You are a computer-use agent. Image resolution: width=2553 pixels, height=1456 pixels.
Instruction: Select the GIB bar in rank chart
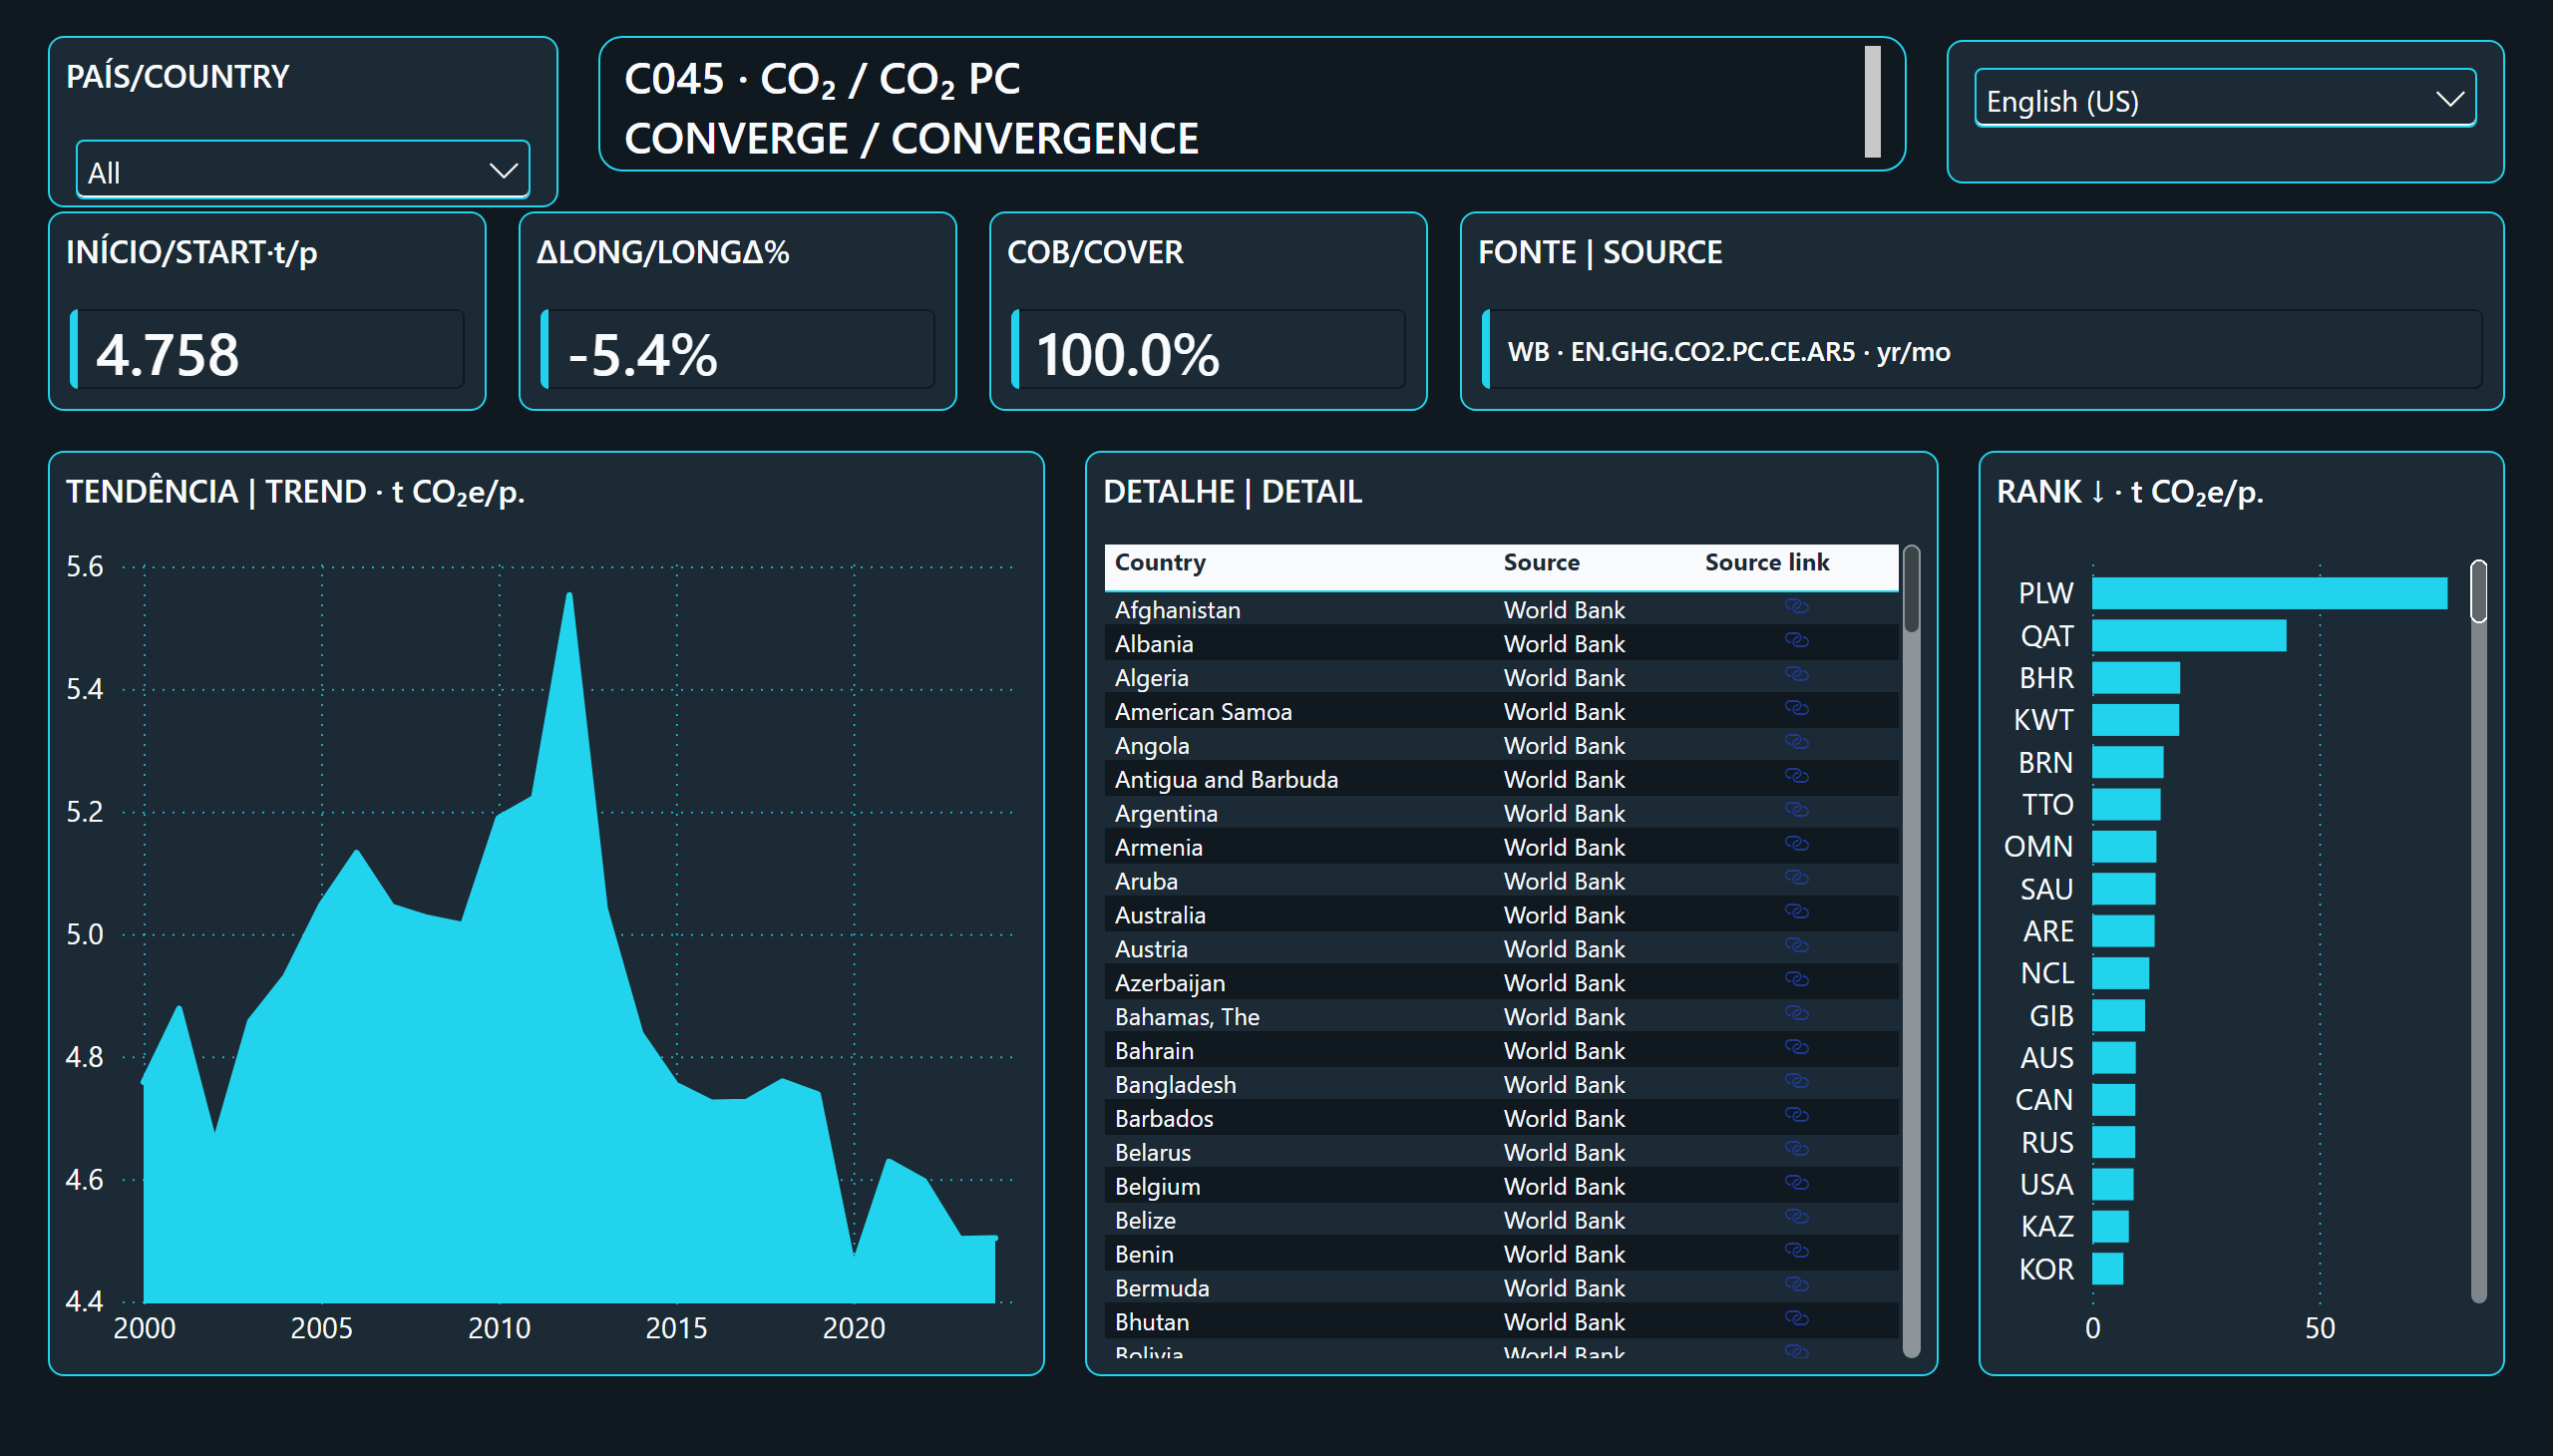(x=2118, y=1016)
